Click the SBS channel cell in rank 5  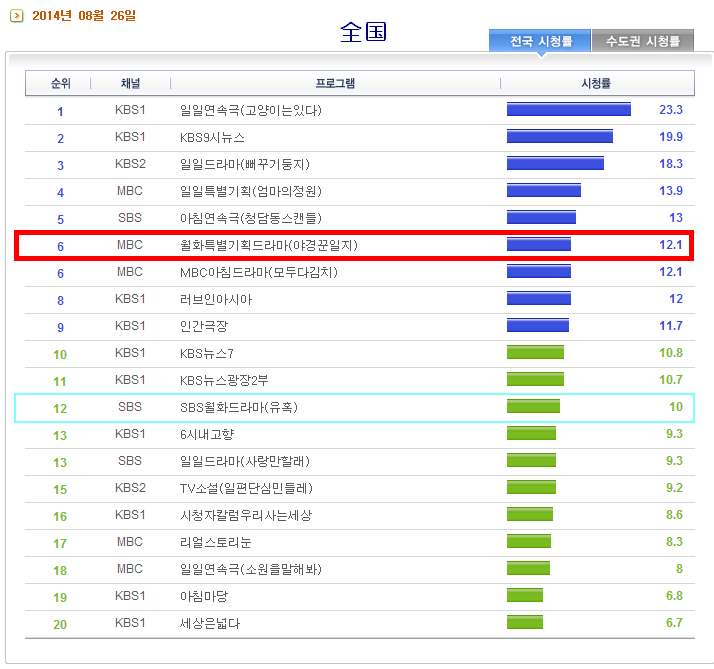point(130,218)
